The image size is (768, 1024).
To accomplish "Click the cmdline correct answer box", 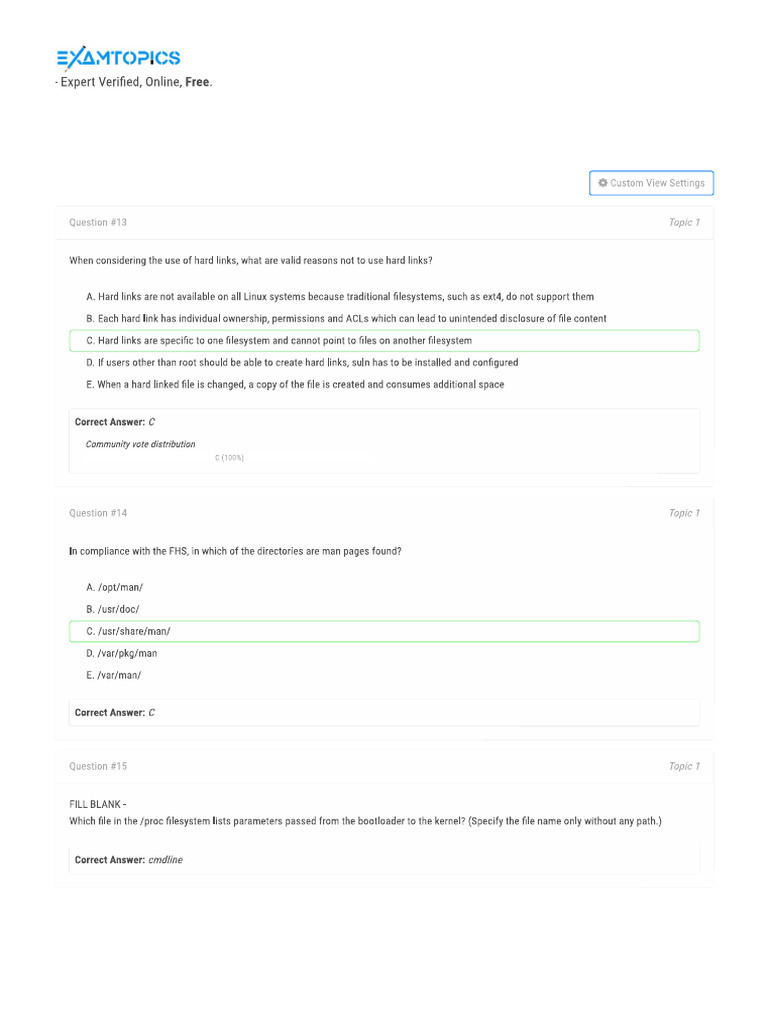I will (384, 860).
